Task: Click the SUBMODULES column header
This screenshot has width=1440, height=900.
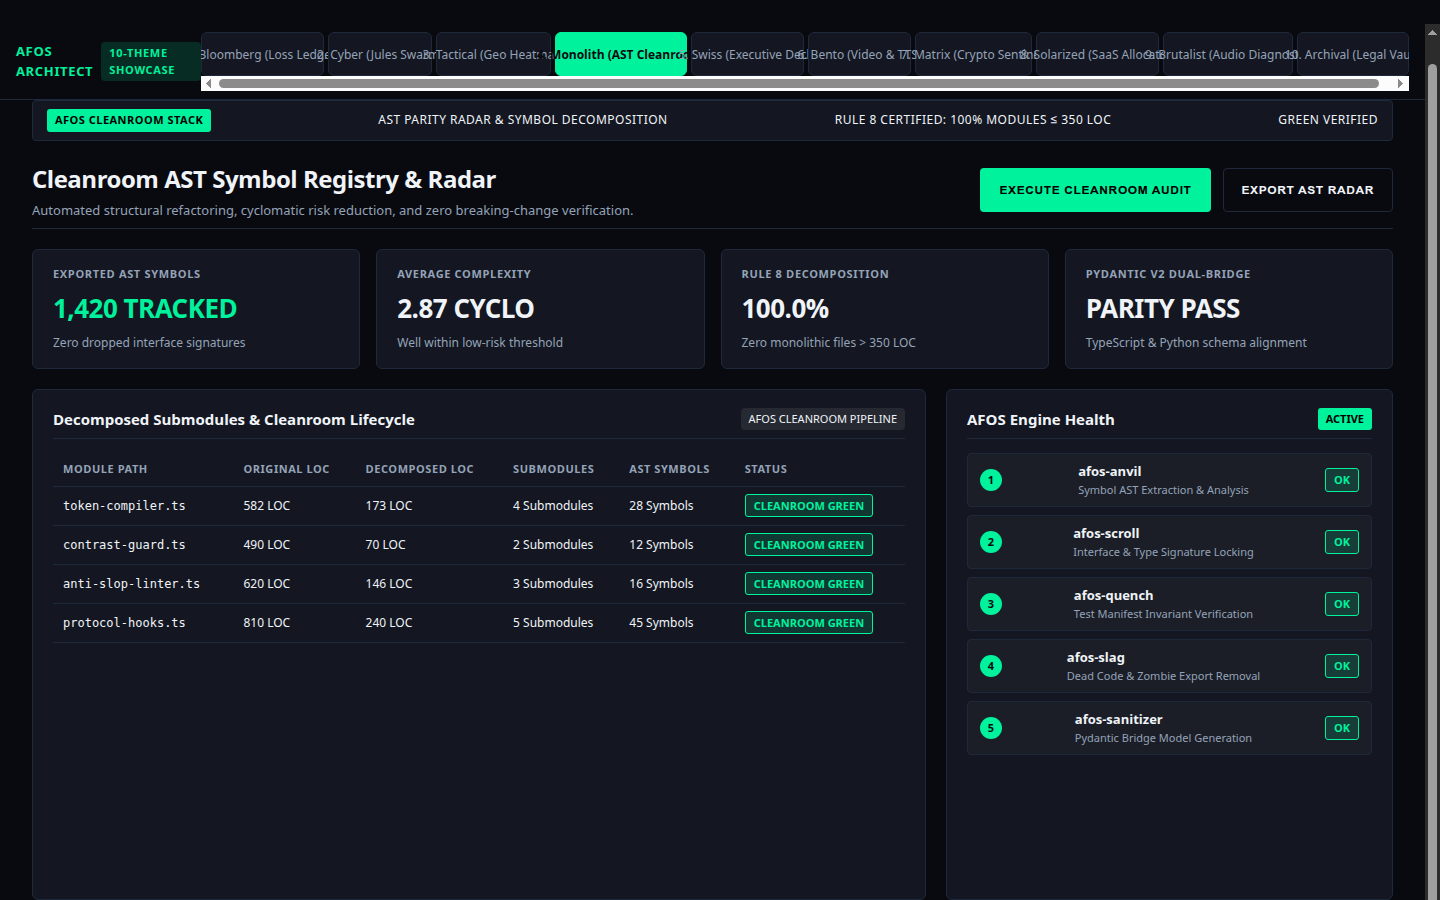Action: tap(553, 469)
